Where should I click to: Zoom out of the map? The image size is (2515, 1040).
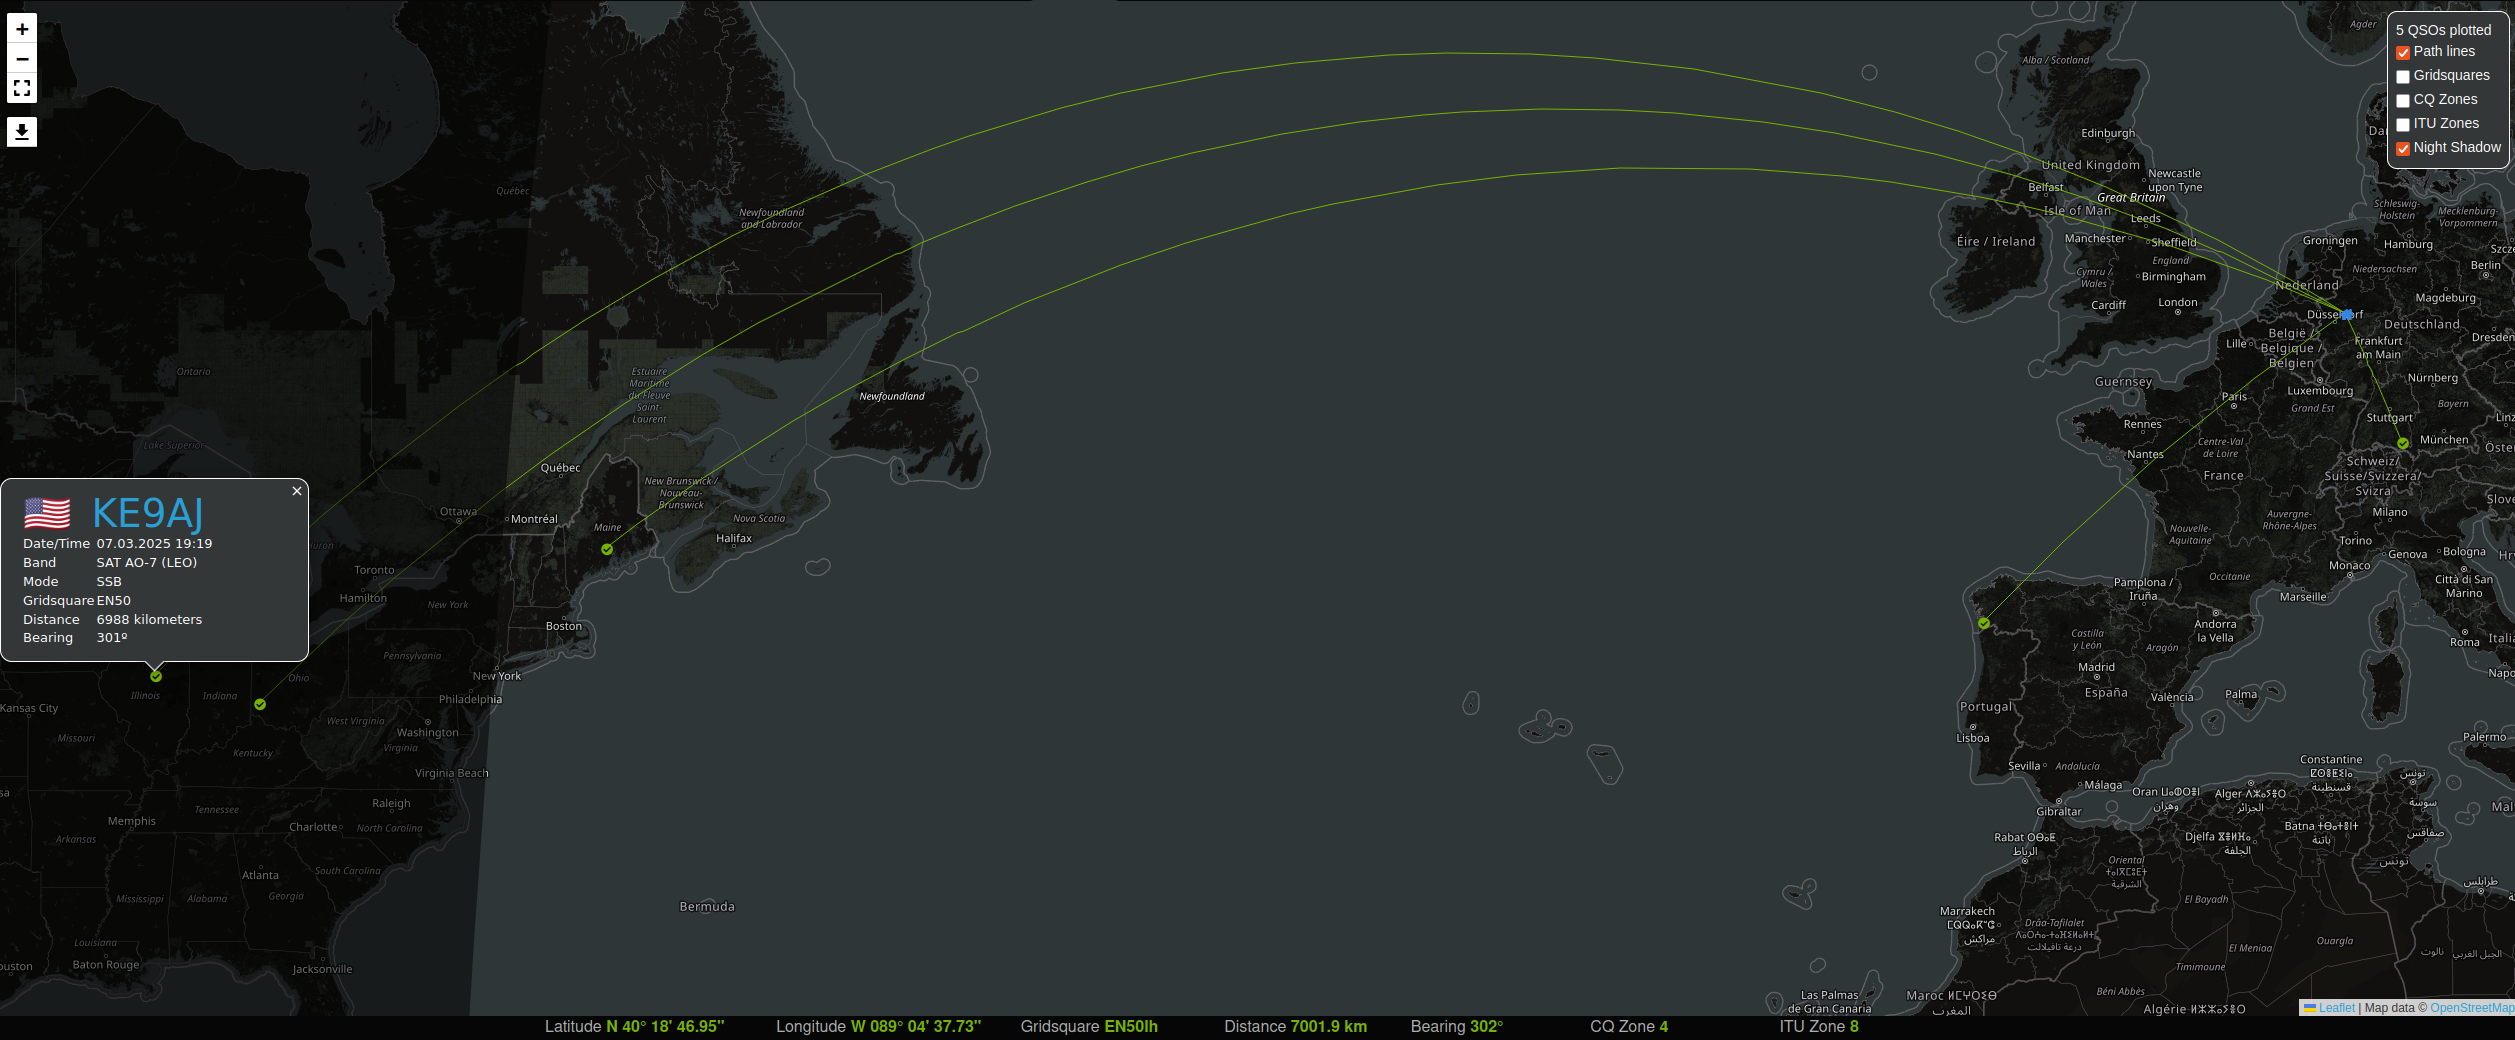coord(22,59)
